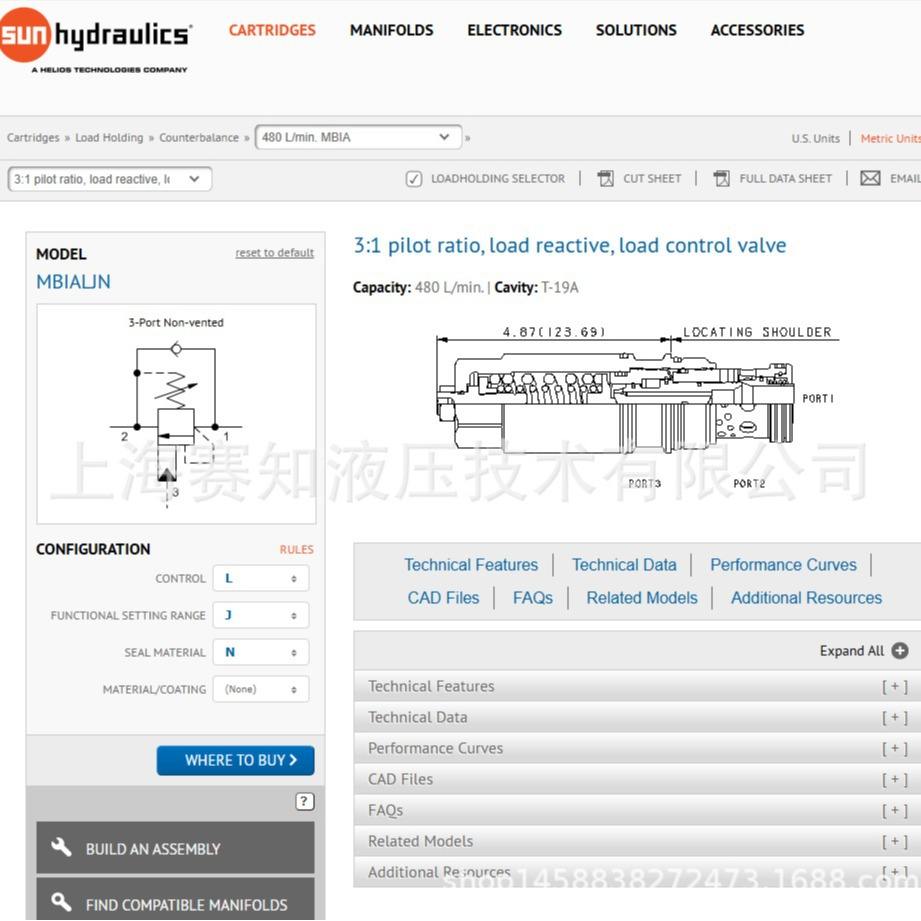Jump to Performance Curves tab link
Image resolution: width=921 pixels, height=921 pixels.
pos(783,565)
